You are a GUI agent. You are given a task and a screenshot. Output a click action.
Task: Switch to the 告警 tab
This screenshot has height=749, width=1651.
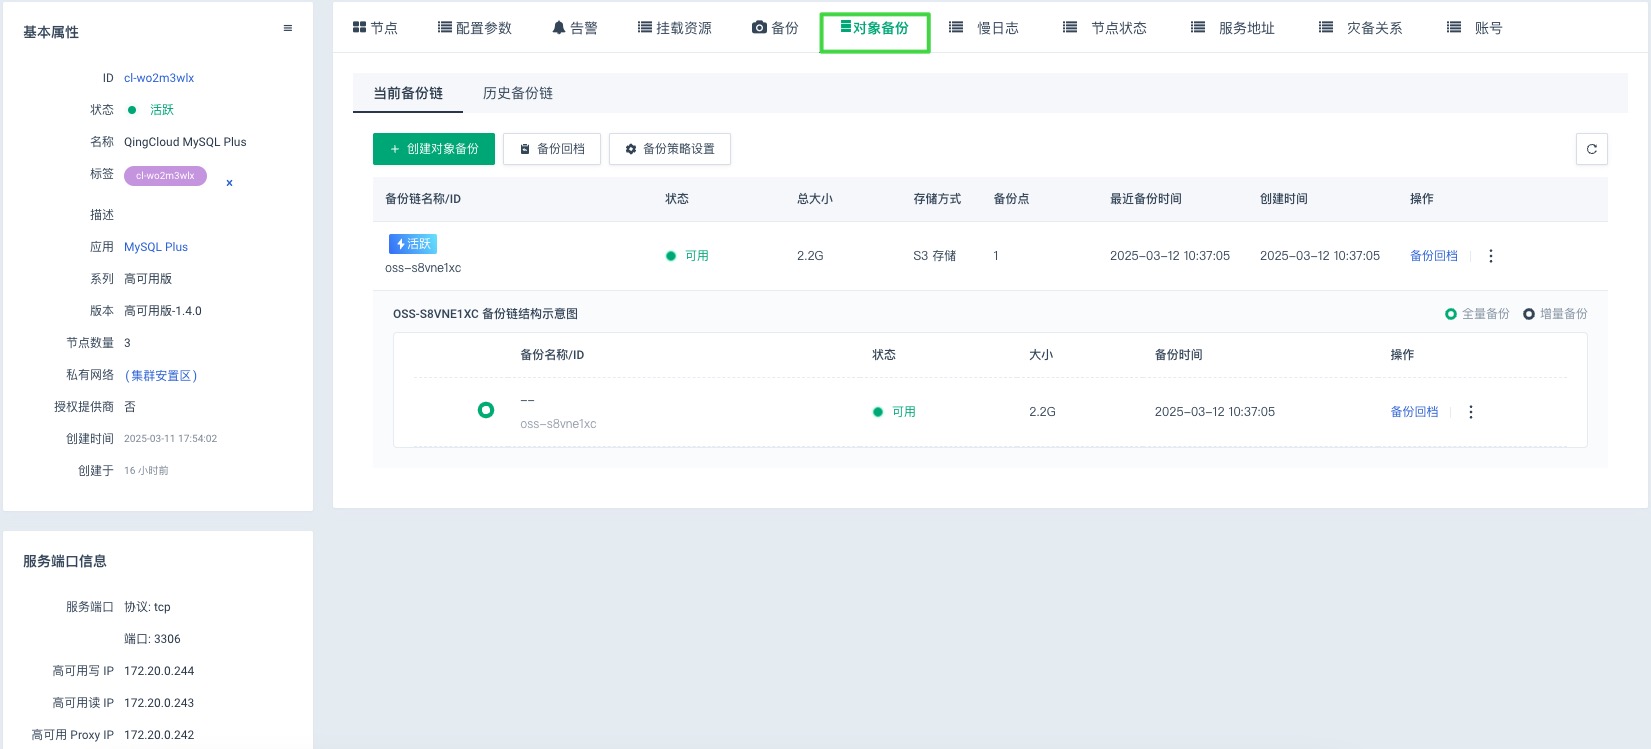pos(575,28)
